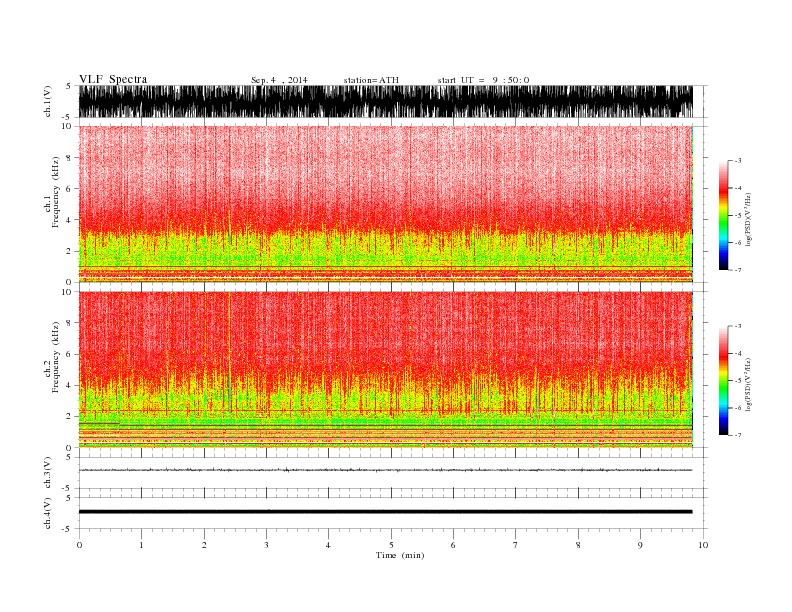Click the color bar beside ch.1 spectrogram
The height and width of the screenshot is (612, 792).
[724, 215]
